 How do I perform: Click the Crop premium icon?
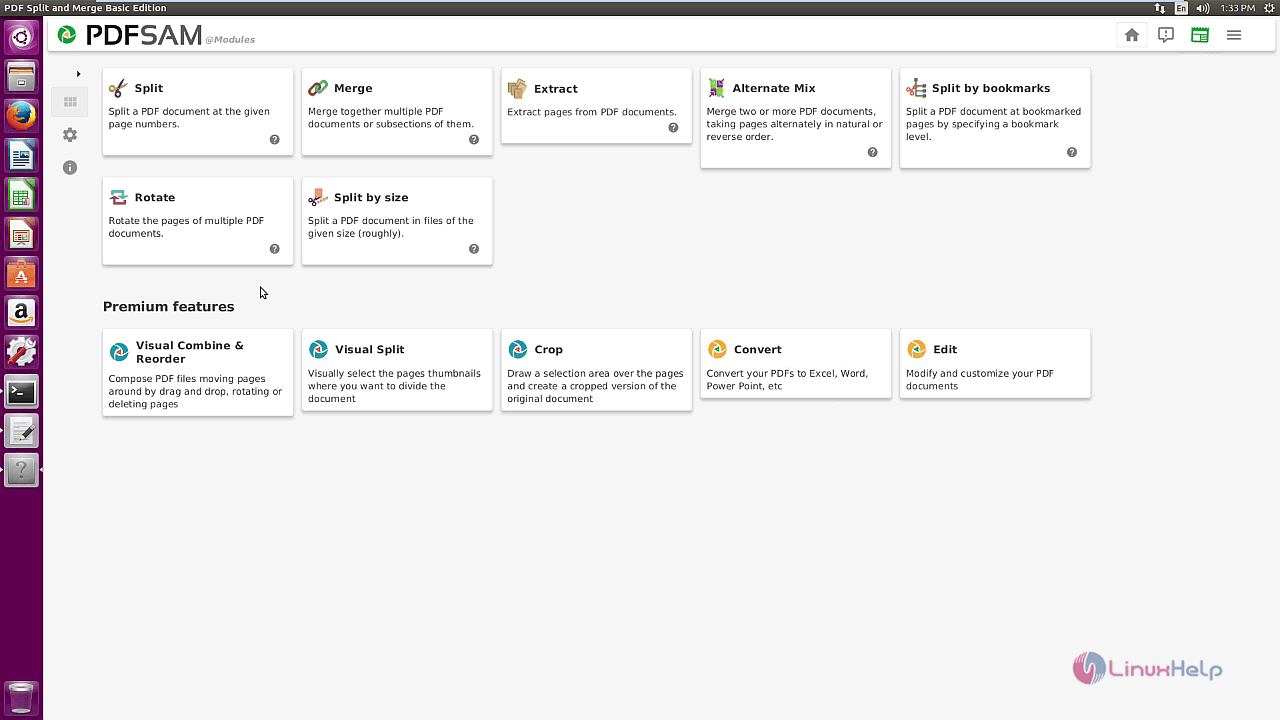517,349
